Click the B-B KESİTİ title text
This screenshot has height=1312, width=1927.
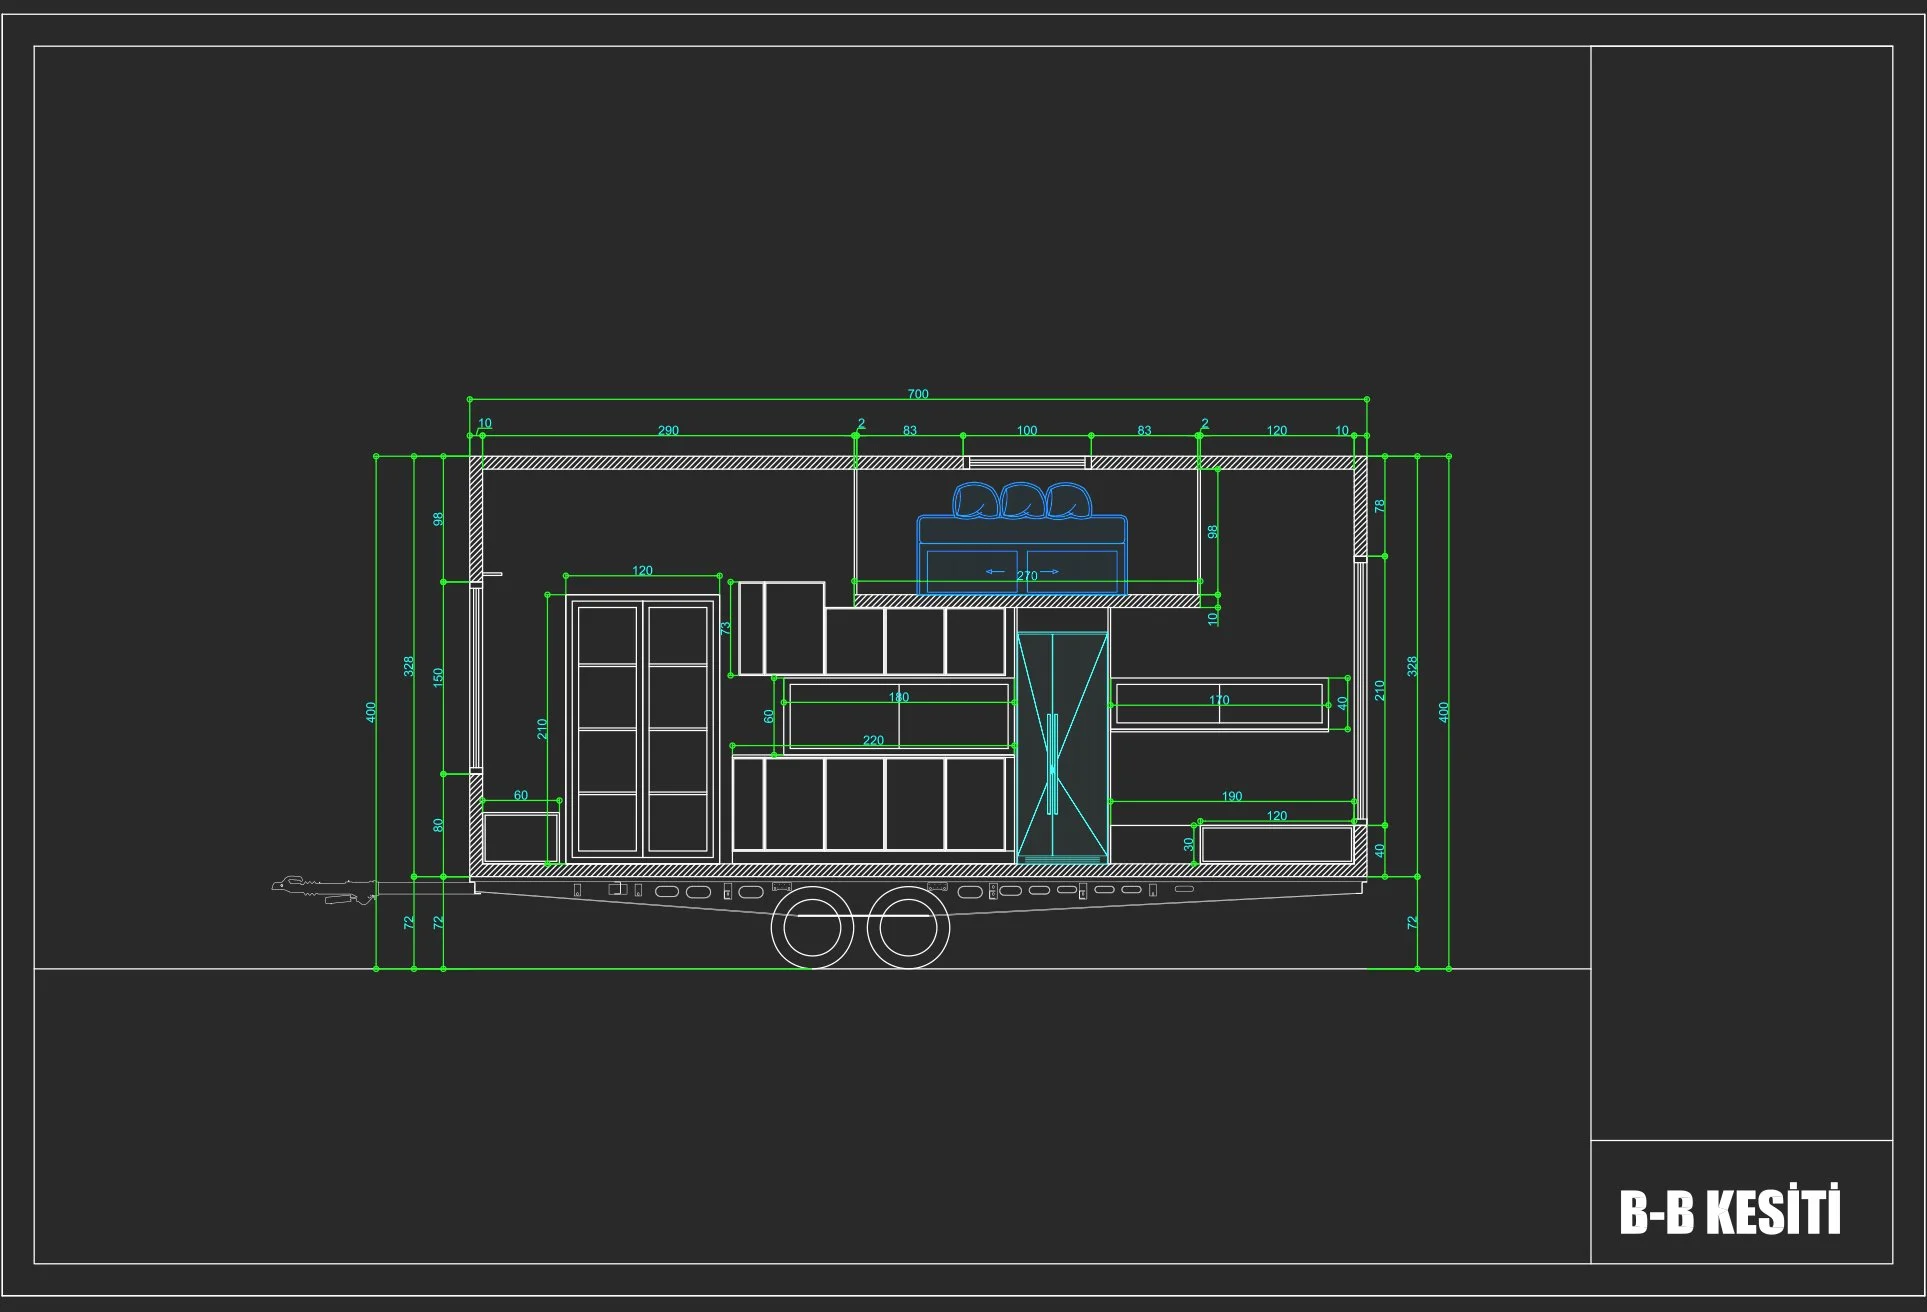click(1729, 1211)
